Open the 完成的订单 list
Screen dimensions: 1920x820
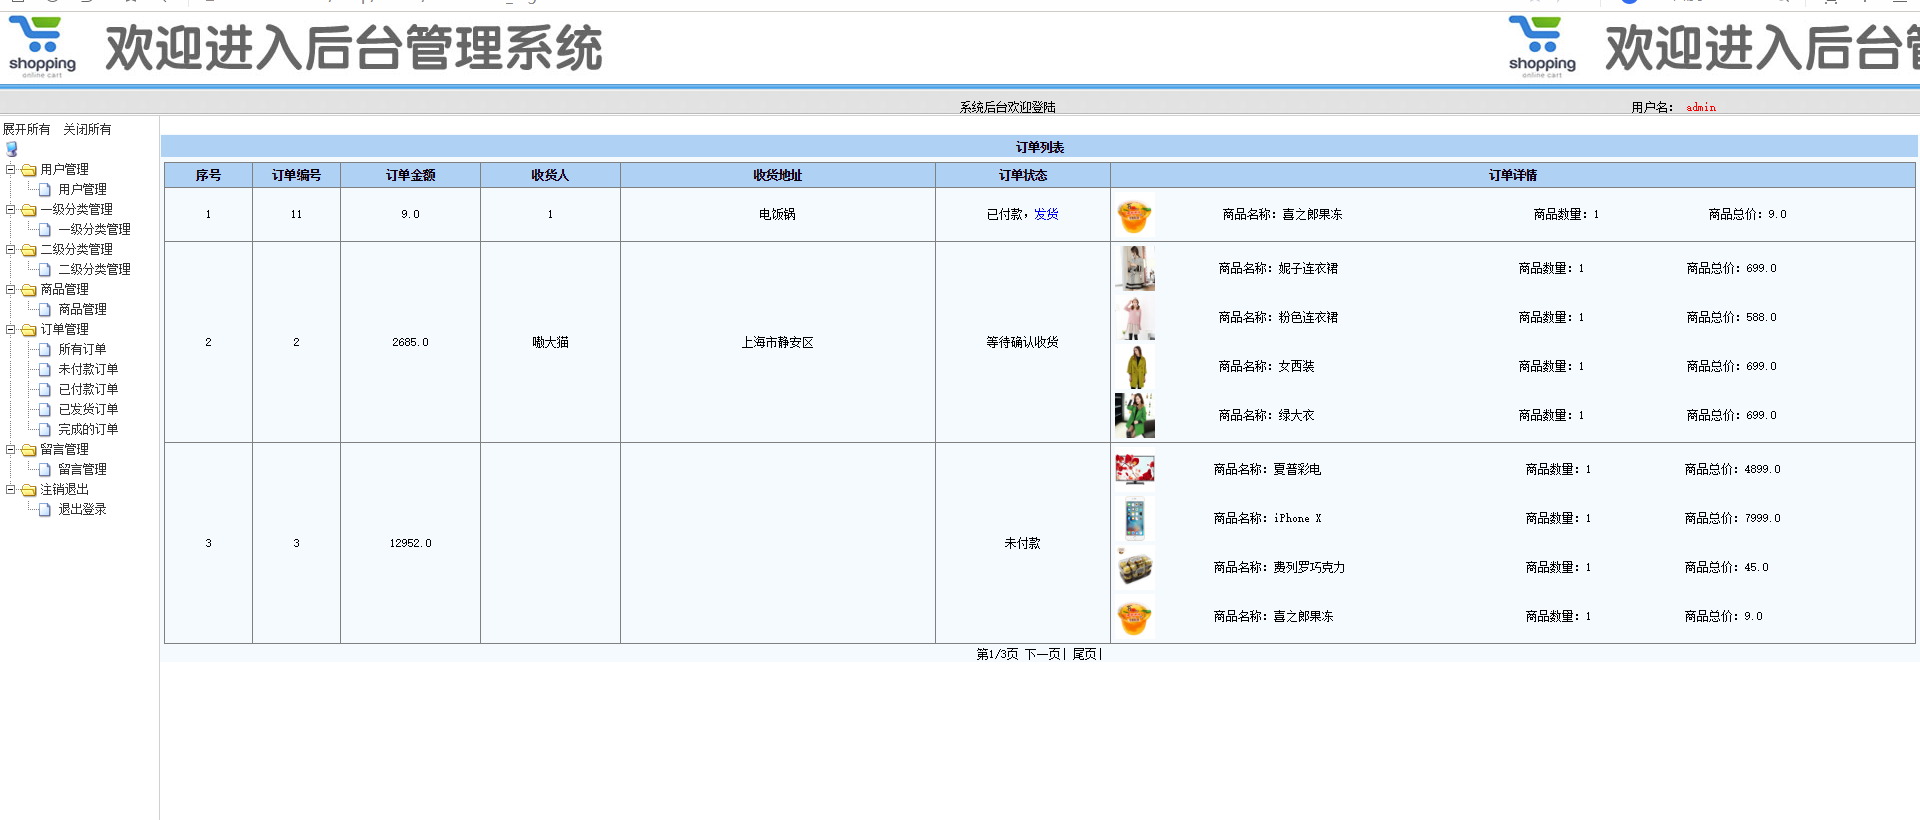(x=88, y=429)
